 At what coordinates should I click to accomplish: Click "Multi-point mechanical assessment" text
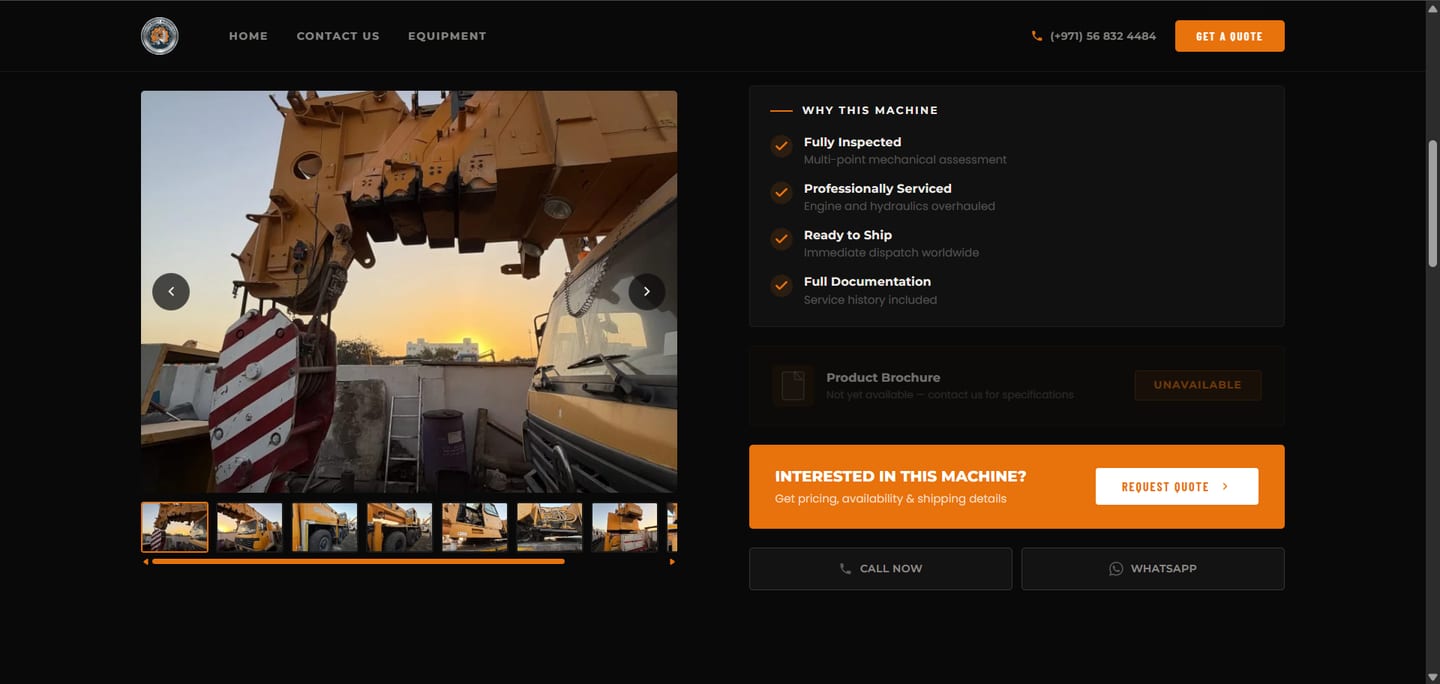point(905,160)
